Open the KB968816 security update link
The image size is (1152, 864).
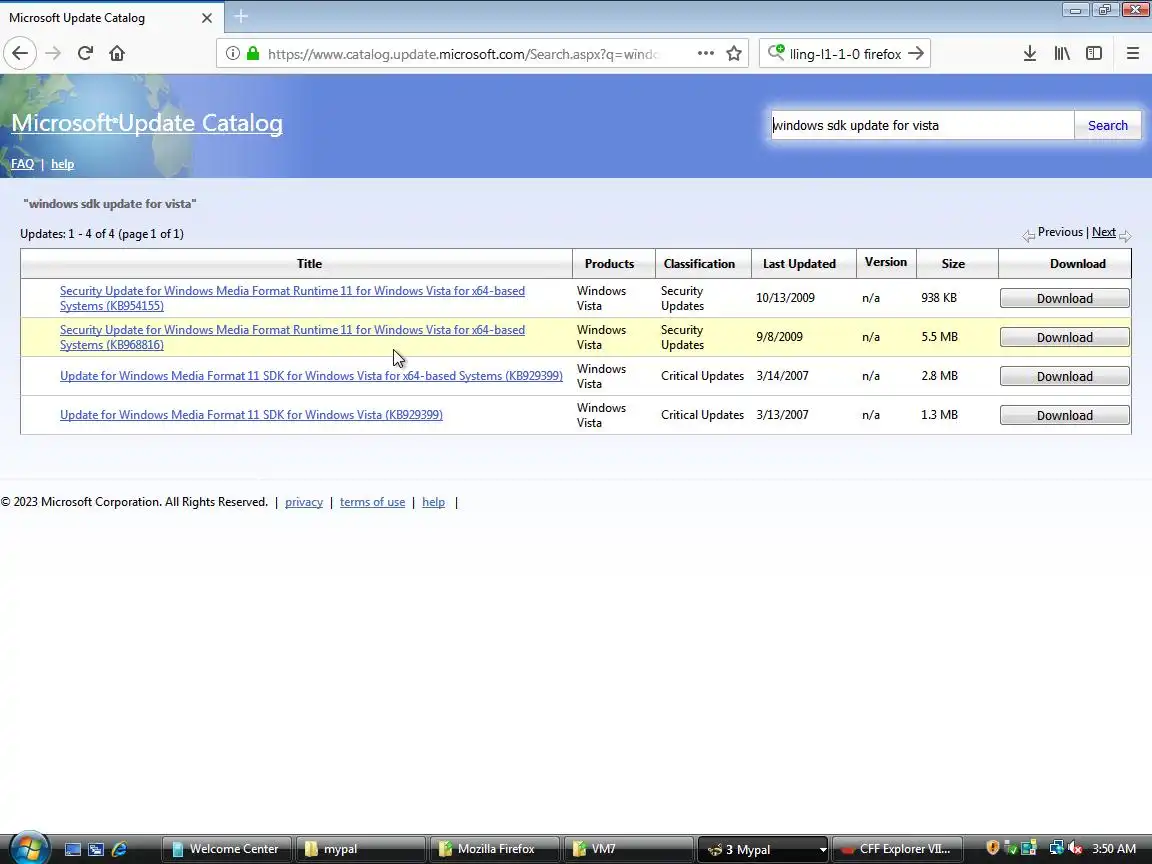point(292,337)
